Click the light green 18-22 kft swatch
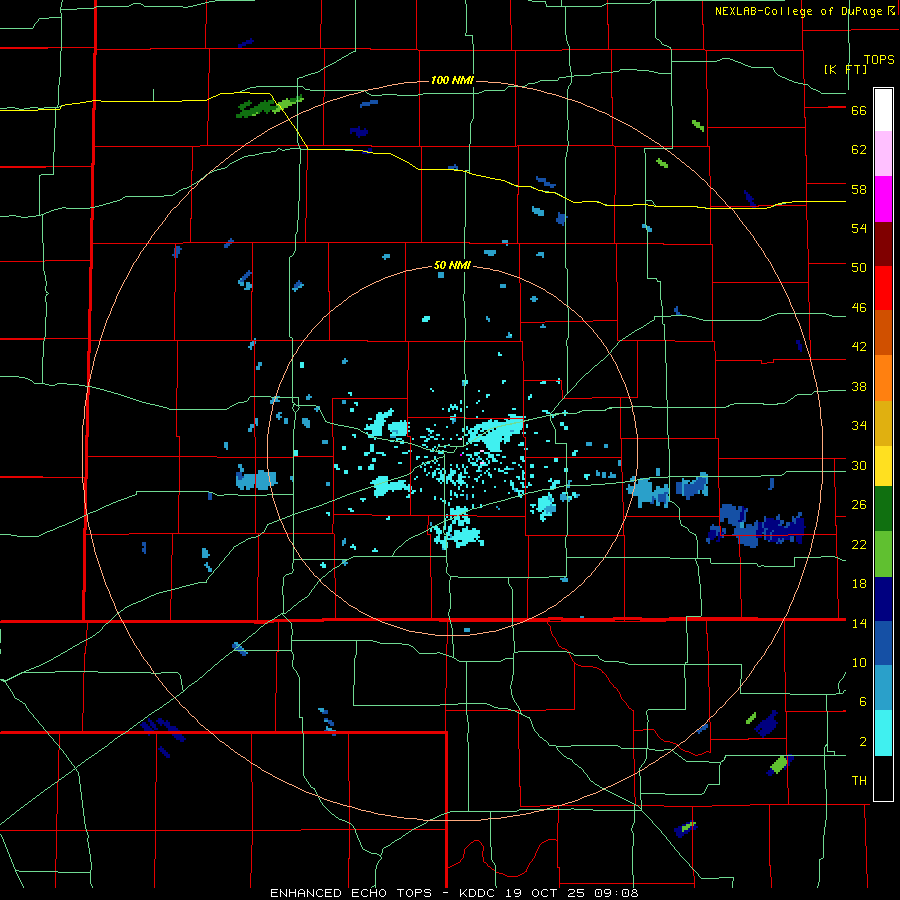The height and width of the screenshot is (900, 900). (883, 554)
